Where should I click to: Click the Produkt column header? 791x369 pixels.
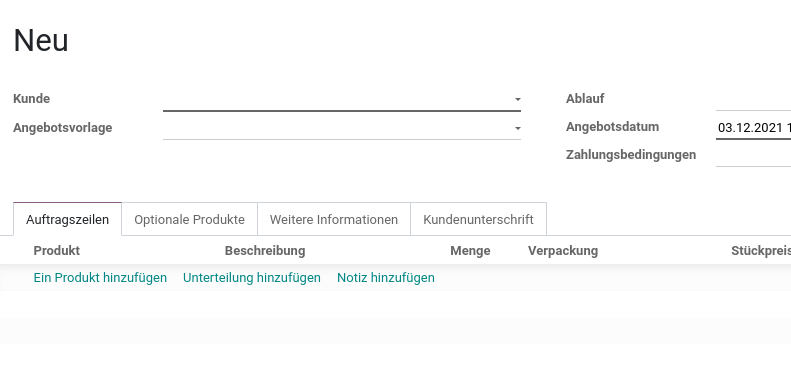point(56,250)
